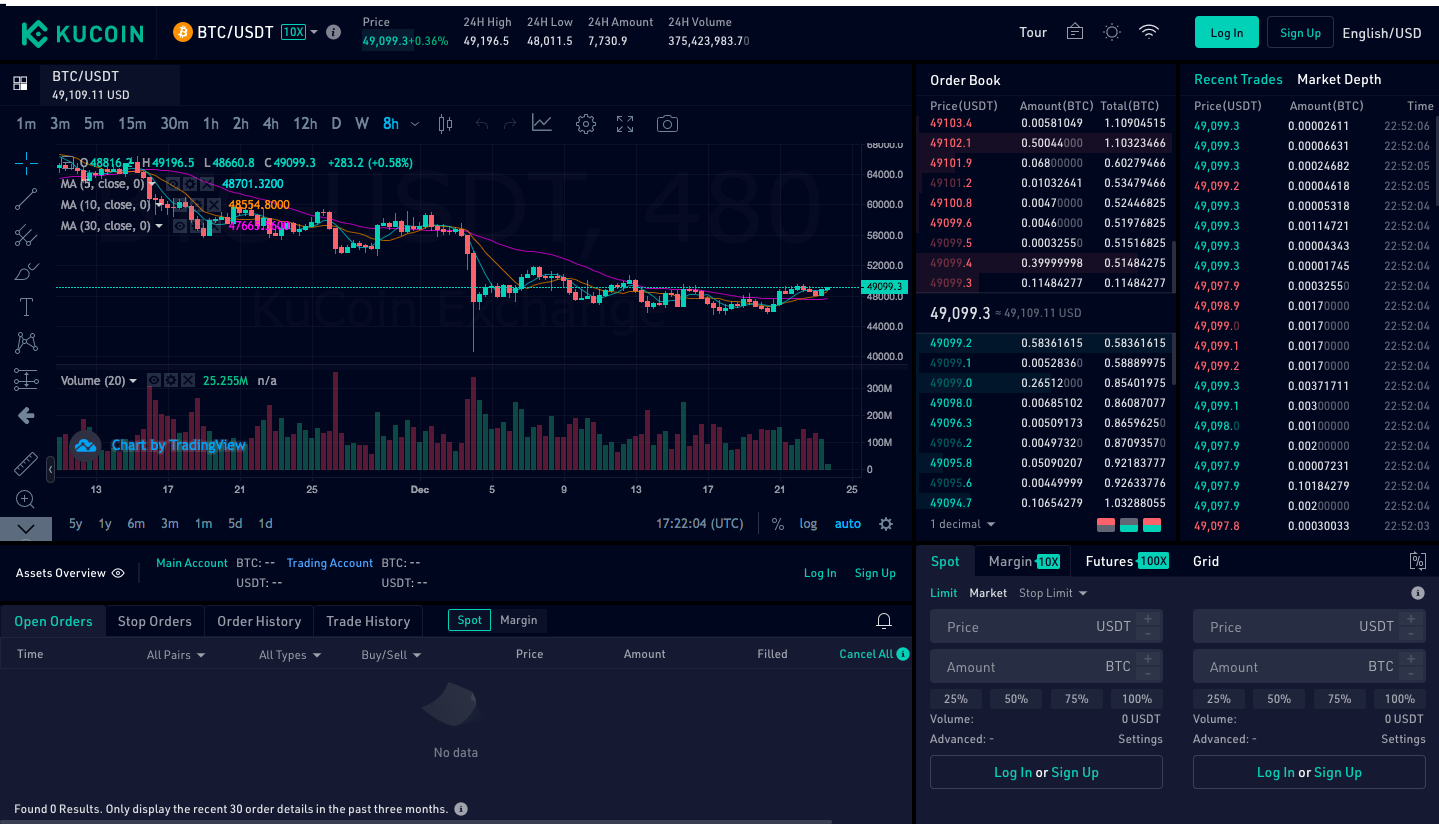Click the green Log In header button
1439x824 pixels.
(x=1226, y=32)
